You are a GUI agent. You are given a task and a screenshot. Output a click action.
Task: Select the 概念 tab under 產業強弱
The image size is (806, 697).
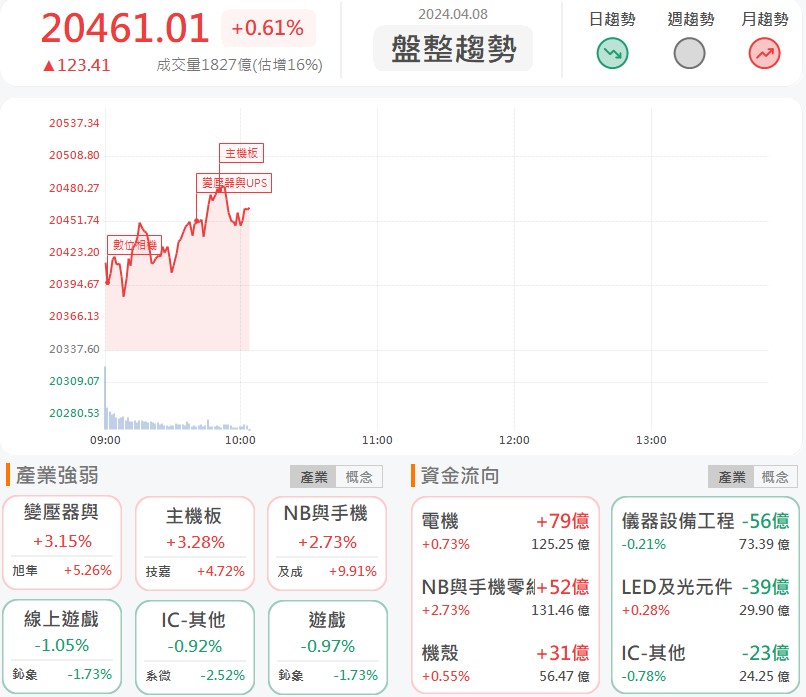[x=359, y=477]
